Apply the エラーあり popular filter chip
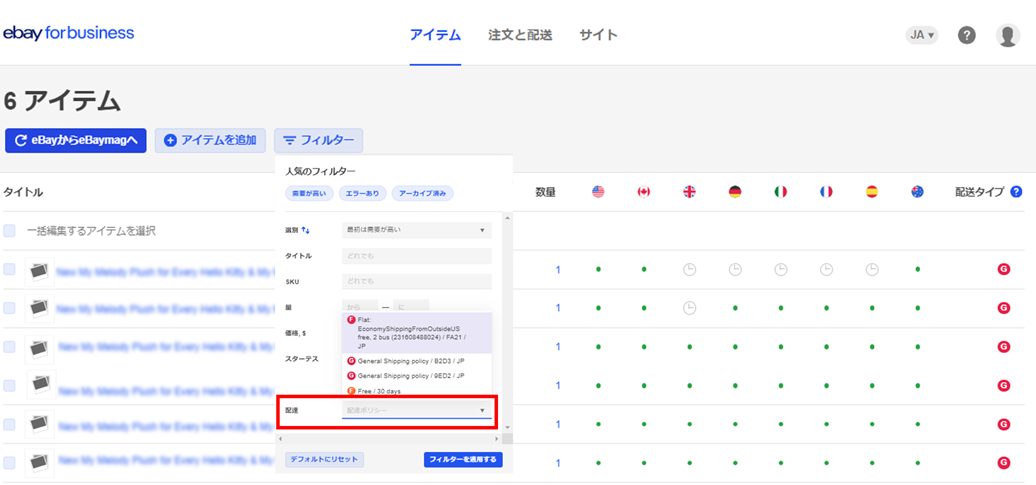The width and height of the screenshot is (1036, 485). [x=363, y=194]
